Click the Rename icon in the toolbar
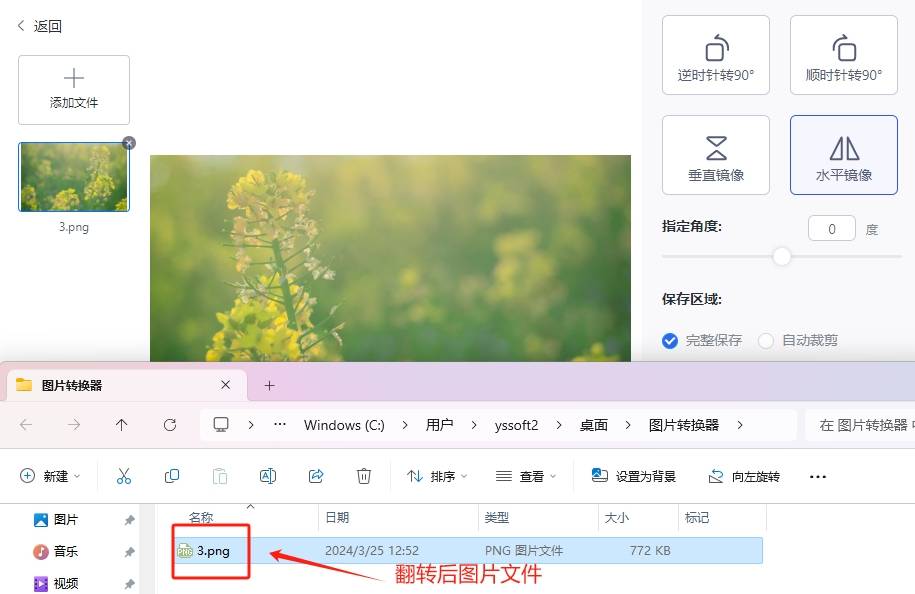Screen dimensions: 915x594 coord(268,476)
